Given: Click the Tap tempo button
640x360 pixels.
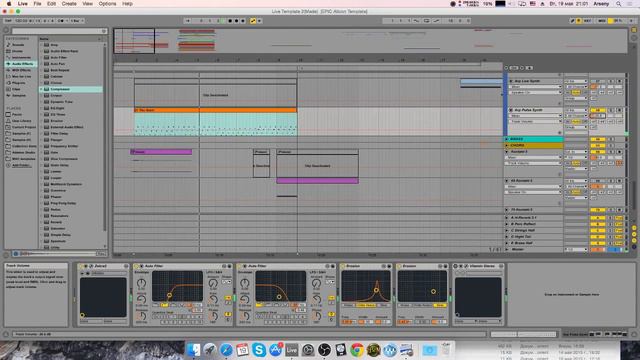Looking at the screenshot, I should 8,21.
